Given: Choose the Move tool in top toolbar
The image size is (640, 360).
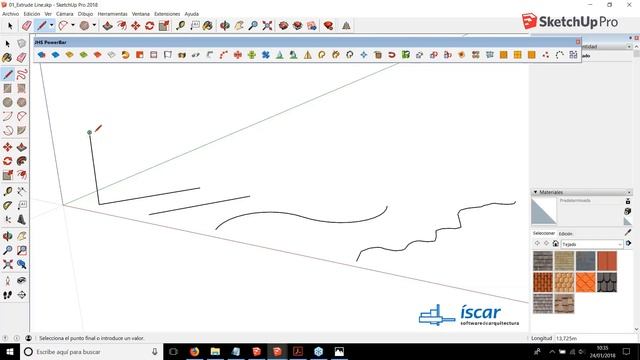Looking at the screenshot, I should click(136, 26).
